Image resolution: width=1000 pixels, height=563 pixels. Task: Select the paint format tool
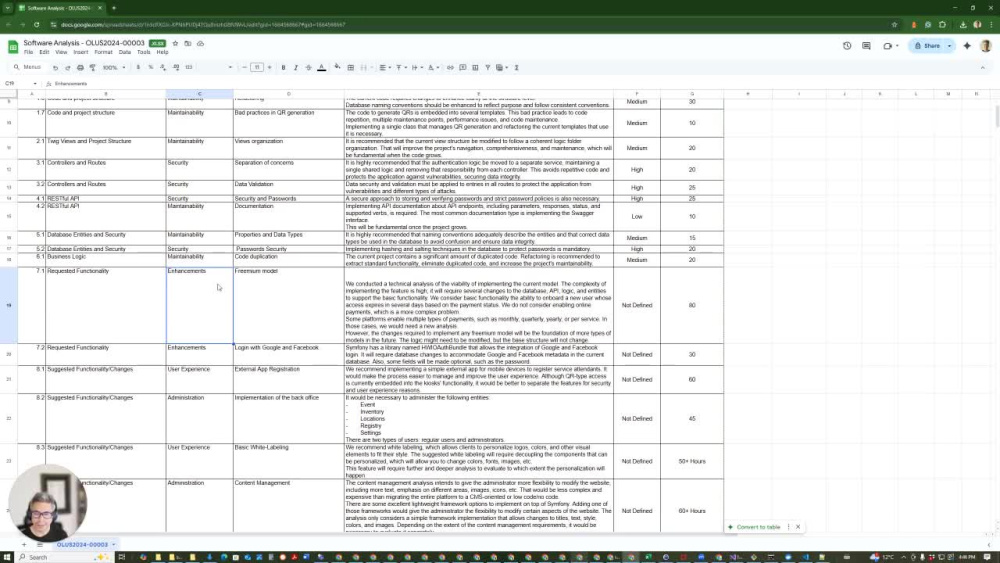tap(92, 68)
